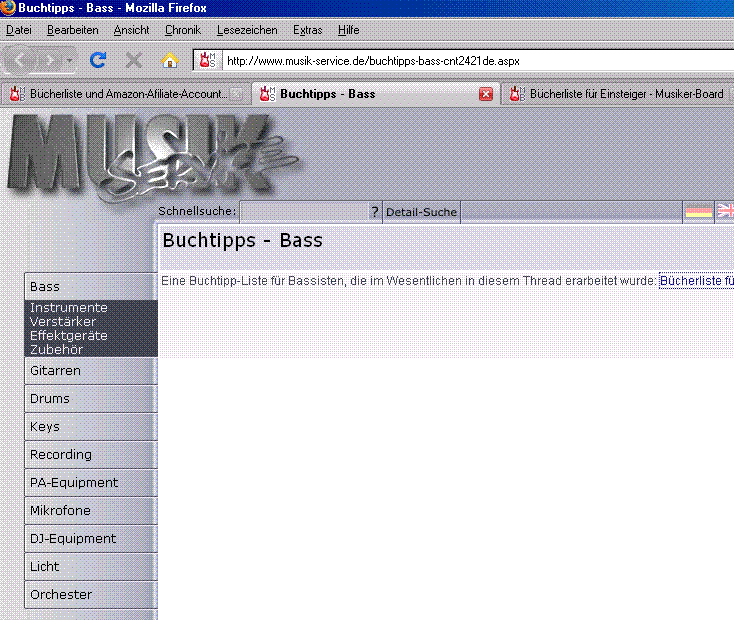This screenshot has height=620, width=734.
Task: Go to the Home page icon
Action: [x=169, y=60]
